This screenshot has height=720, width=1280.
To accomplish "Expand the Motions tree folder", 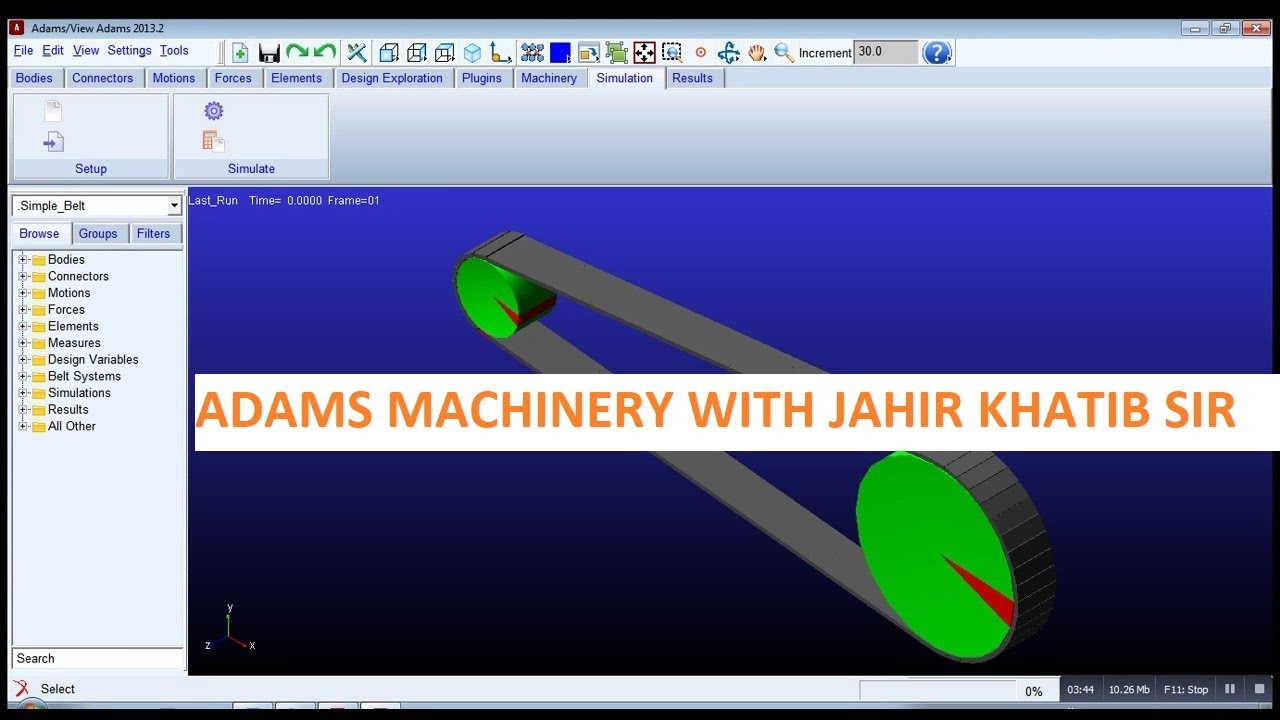I will click(x=23, y=293).
